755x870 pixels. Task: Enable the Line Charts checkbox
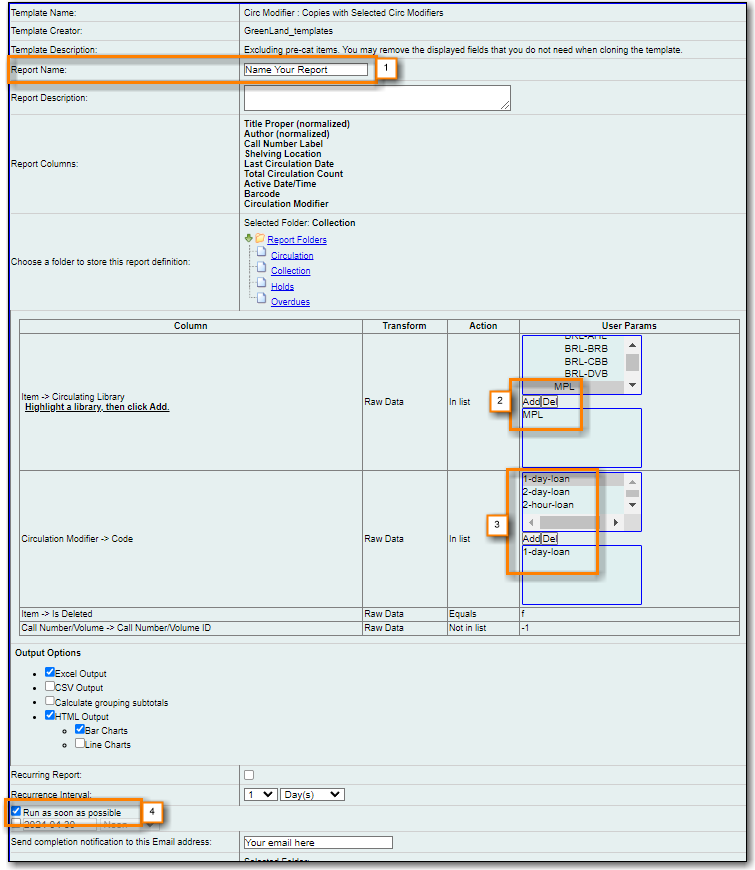click(x=80, y=743)
